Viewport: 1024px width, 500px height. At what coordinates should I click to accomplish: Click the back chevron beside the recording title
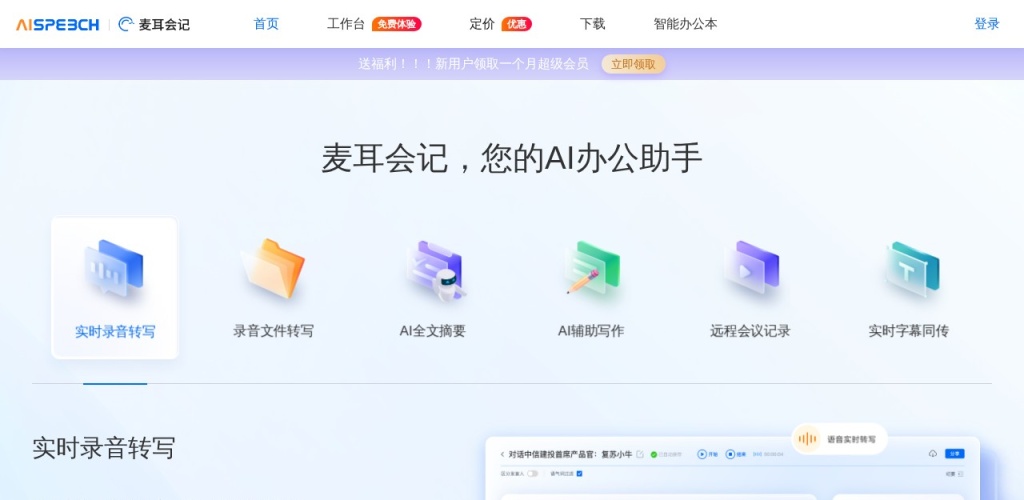(501, 454)
